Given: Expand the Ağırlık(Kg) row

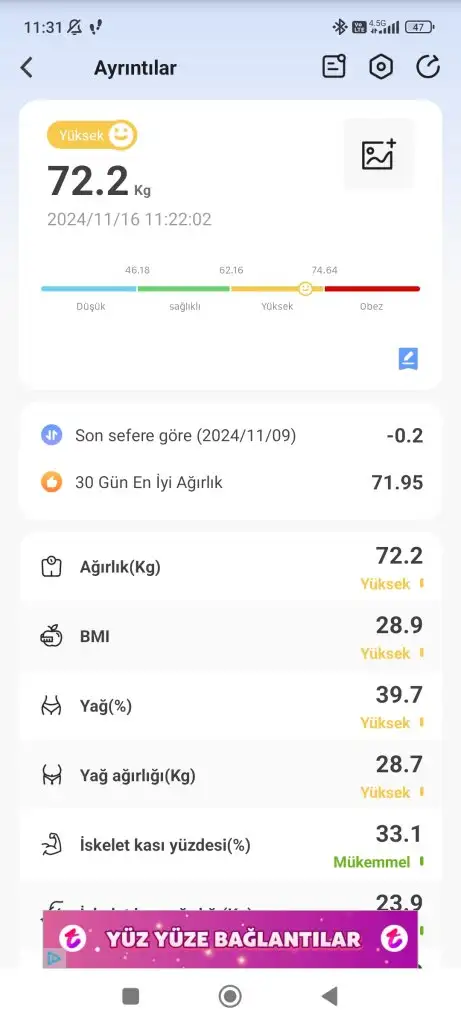Looking at the screenshot, I should click(230, 567).
